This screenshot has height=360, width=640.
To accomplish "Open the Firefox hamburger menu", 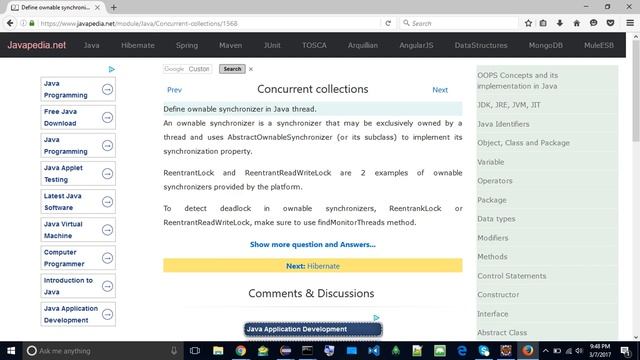I will pyautogui.click(x=630, y=23).
